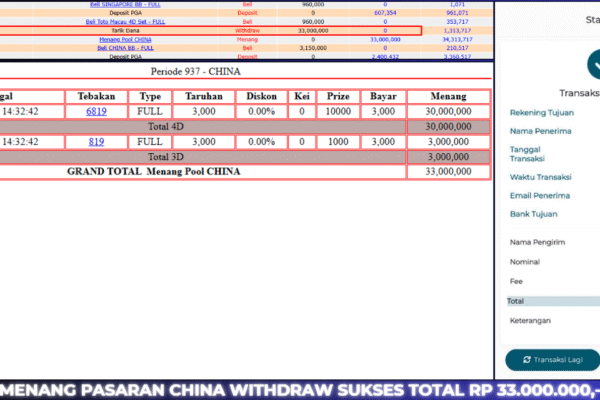Click the 353,717 balance value
Screen dimensions: 600x400
(x=457, y=22)
